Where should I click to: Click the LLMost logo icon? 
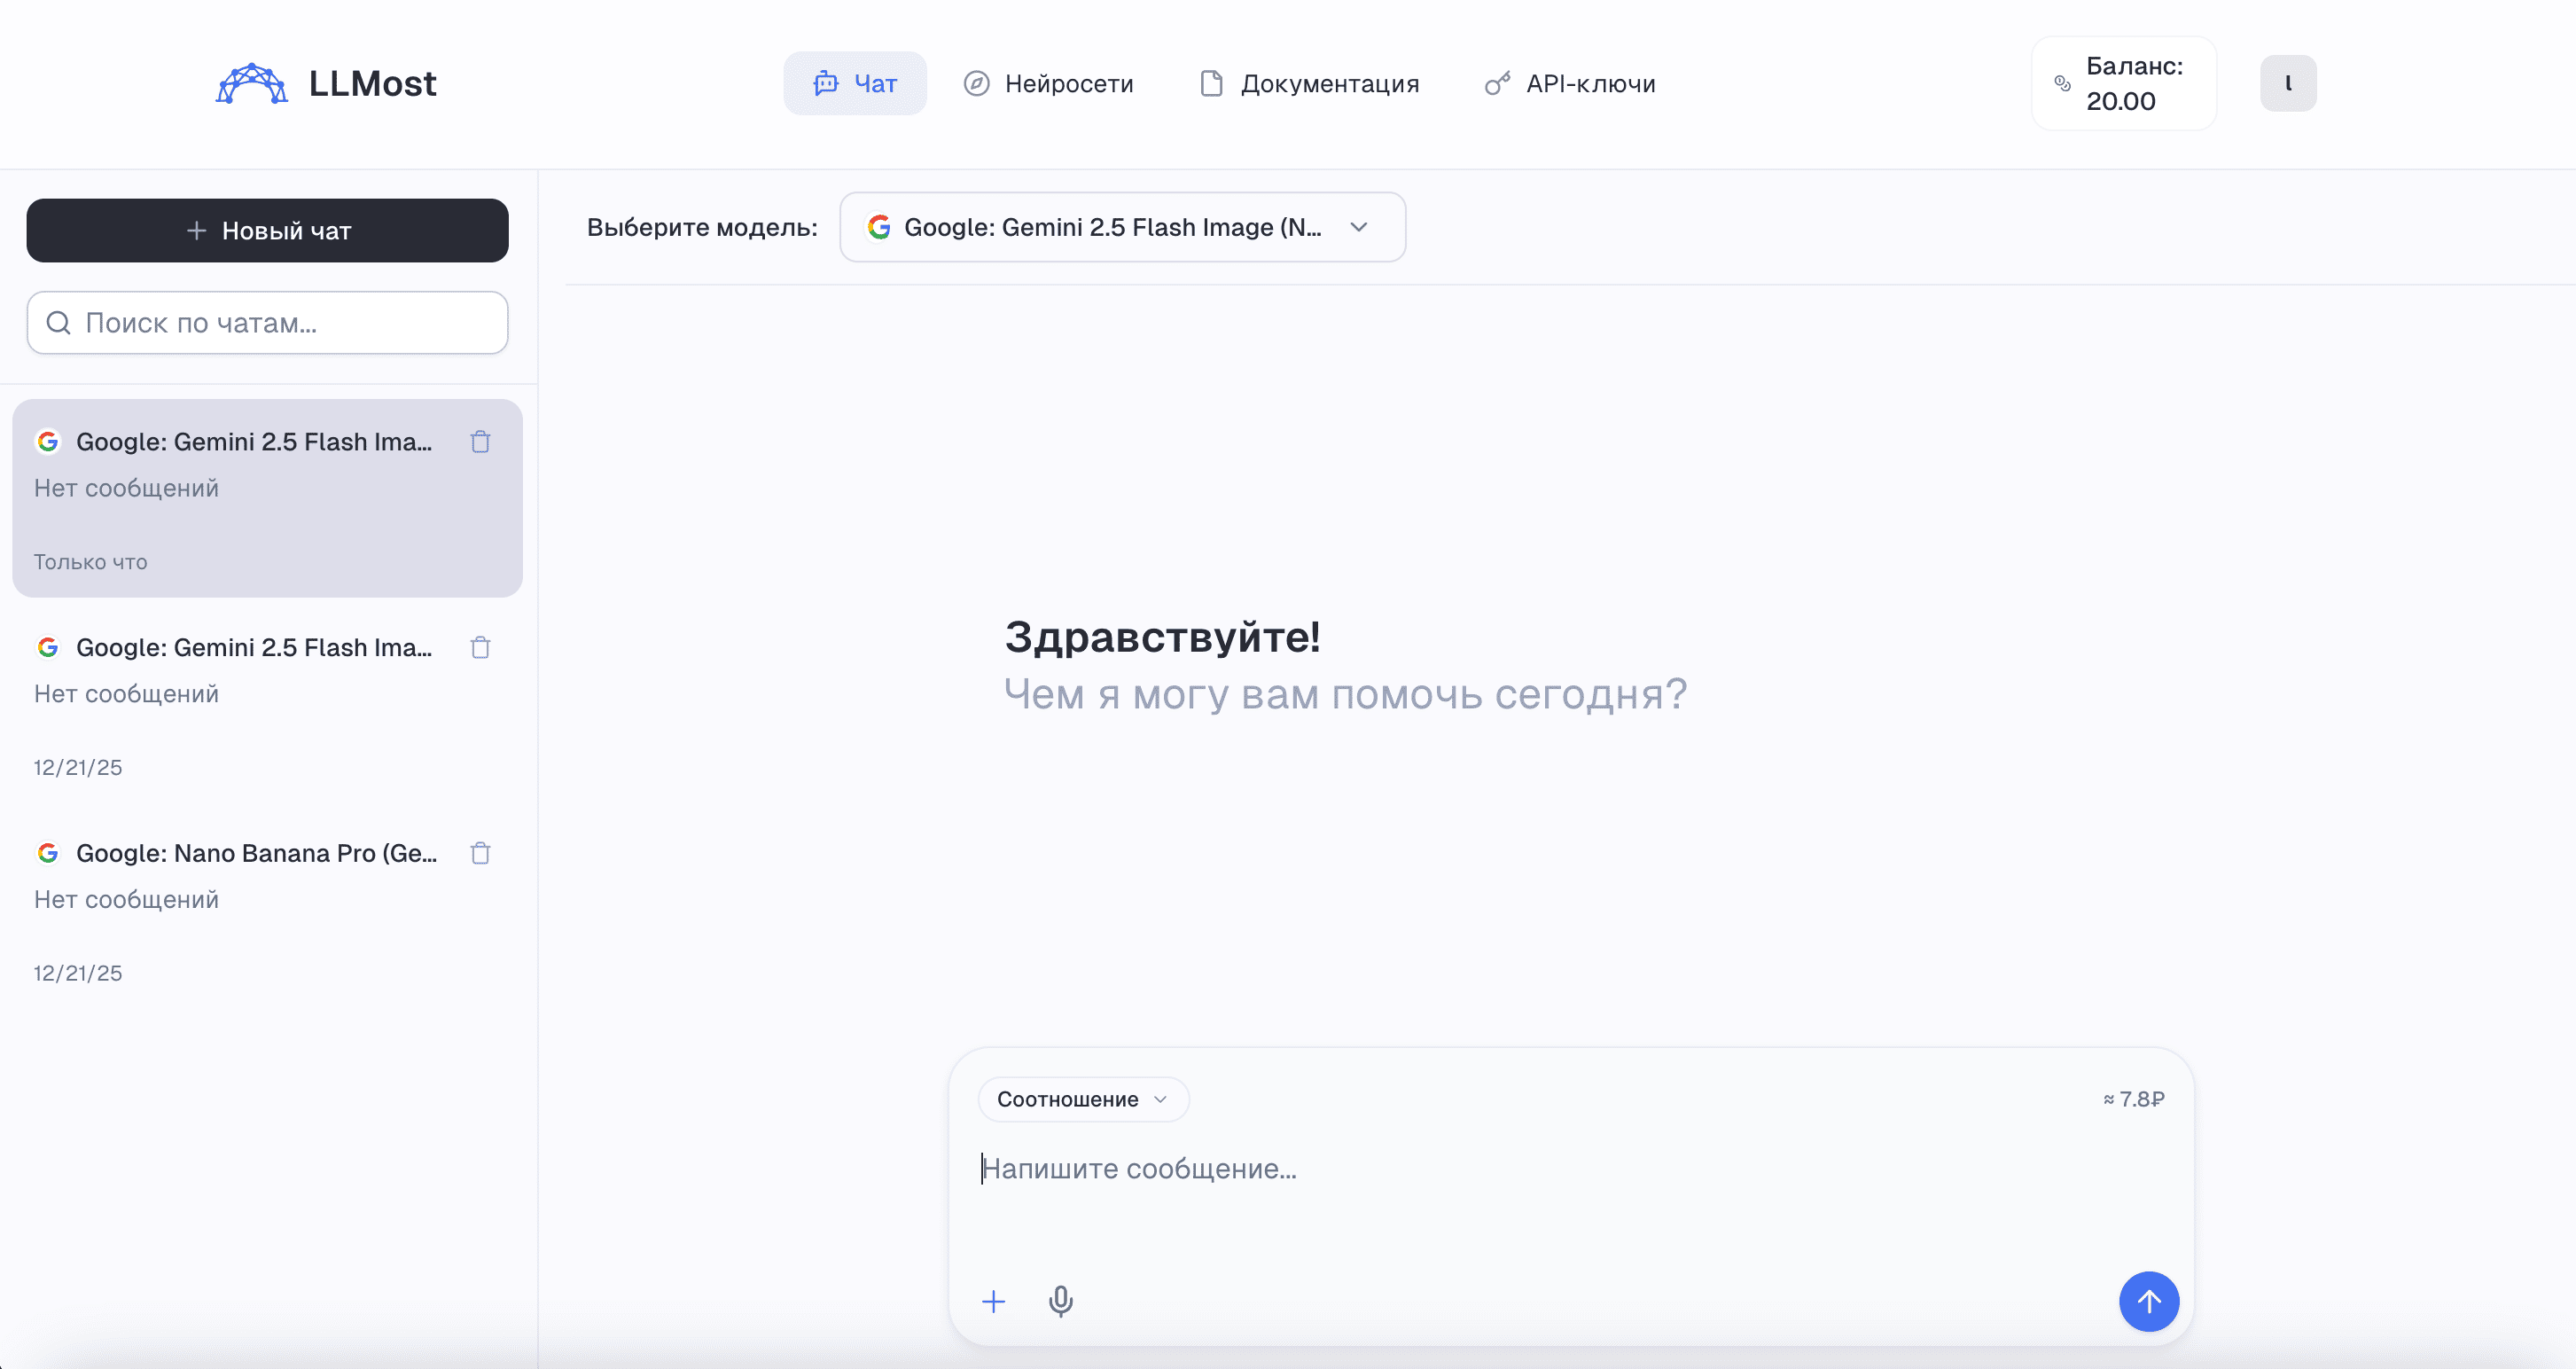click(x=252, y=83)
